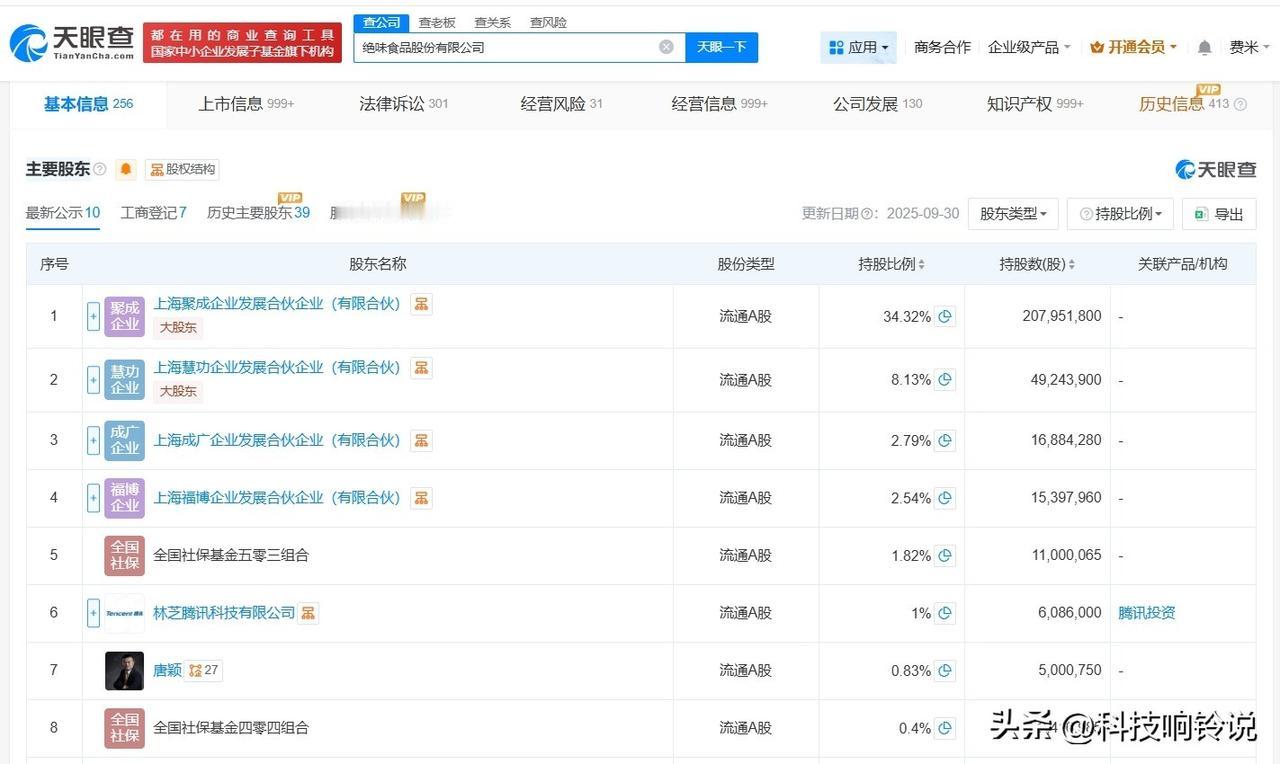Viewport: 1280px width, 764px height.
Task: Expand the 上海慧功企业发展合伙企业 shareholder row
Action: [x=94, y=380]
